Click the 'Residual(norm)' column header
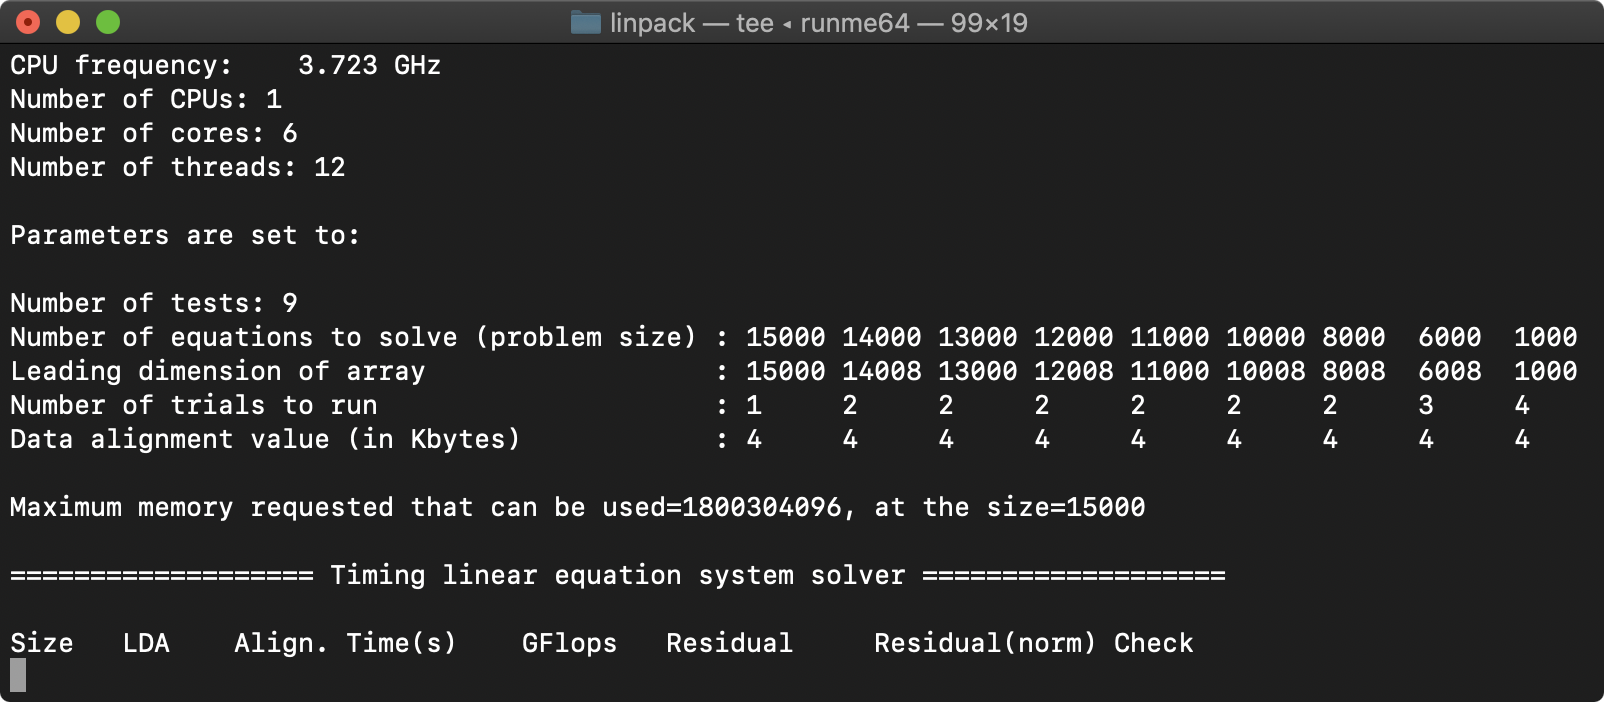The width and height of the screenshot is (1604, 702). 985,643
